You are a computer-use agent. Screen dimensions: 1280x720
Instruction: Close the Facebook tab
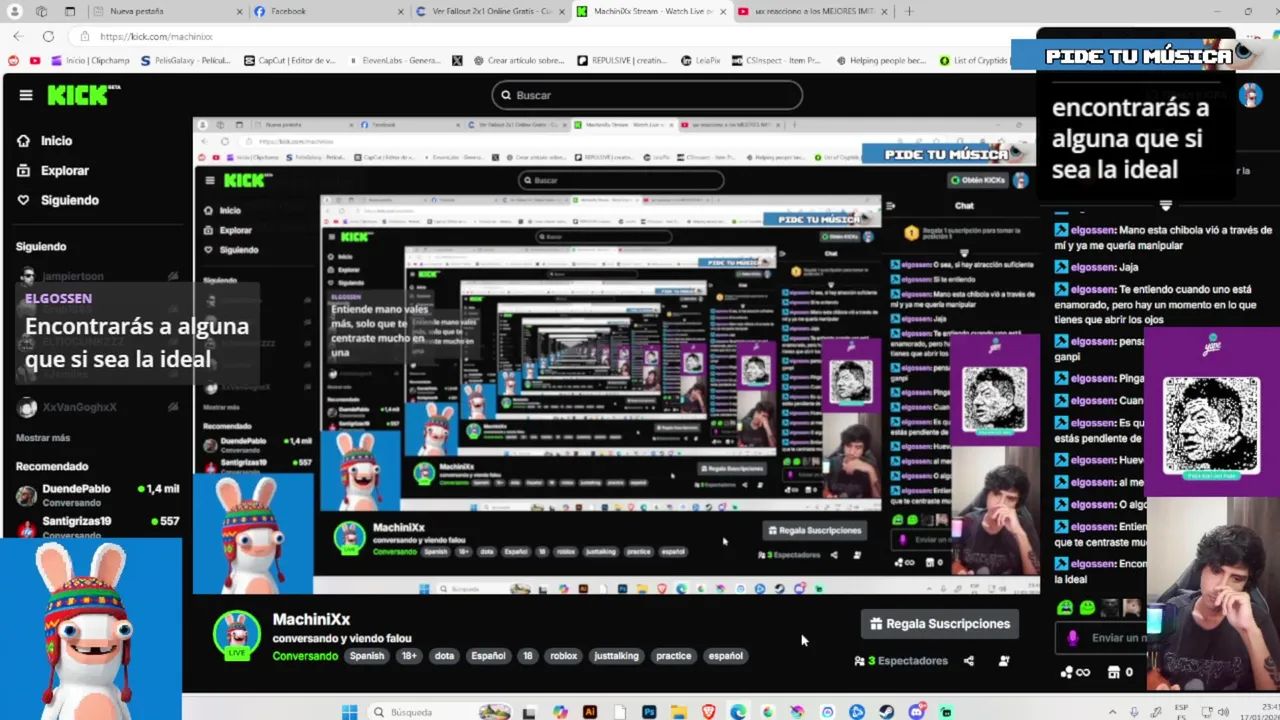(400, 11)
